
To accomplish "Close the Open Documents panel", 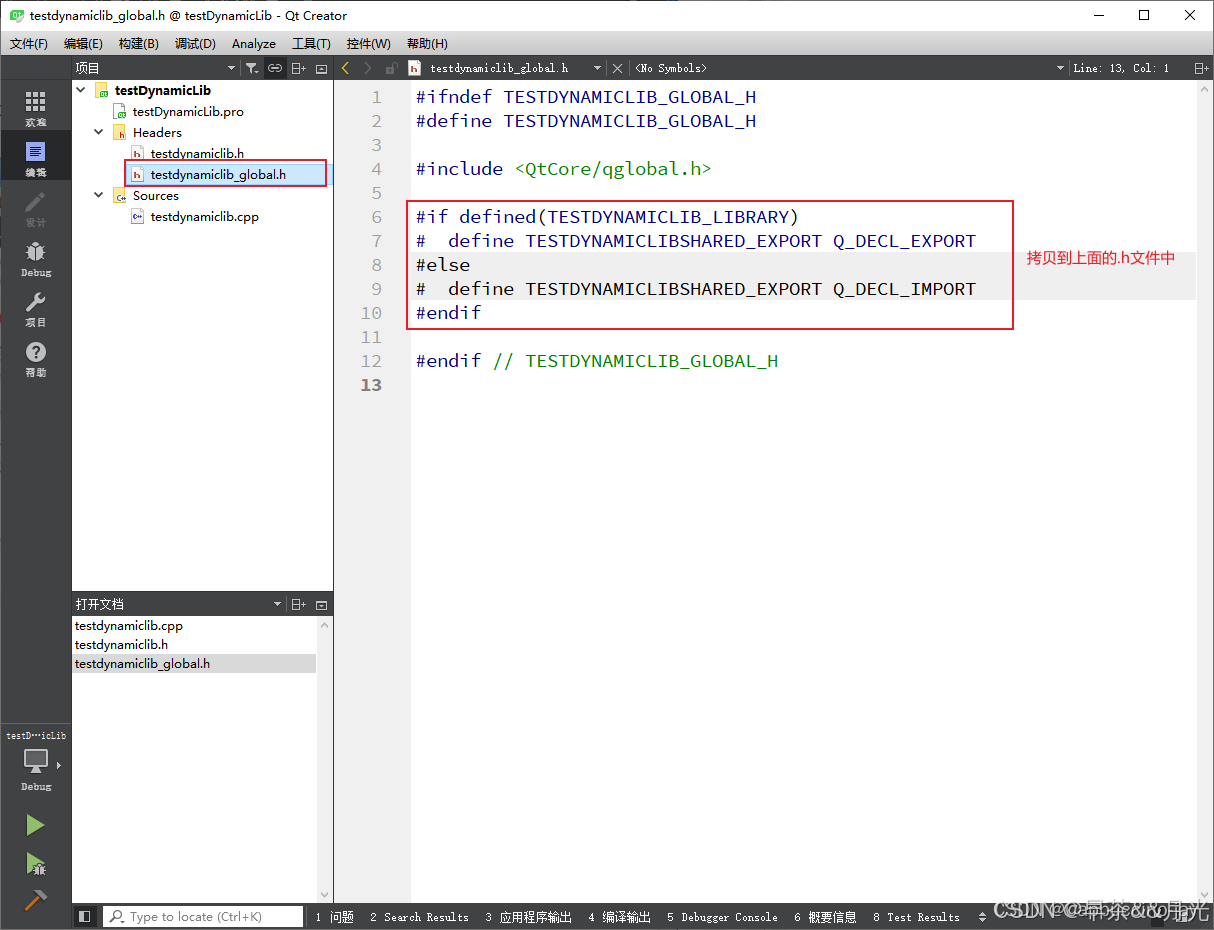I will pyautogui.click(x=321, y=605).
